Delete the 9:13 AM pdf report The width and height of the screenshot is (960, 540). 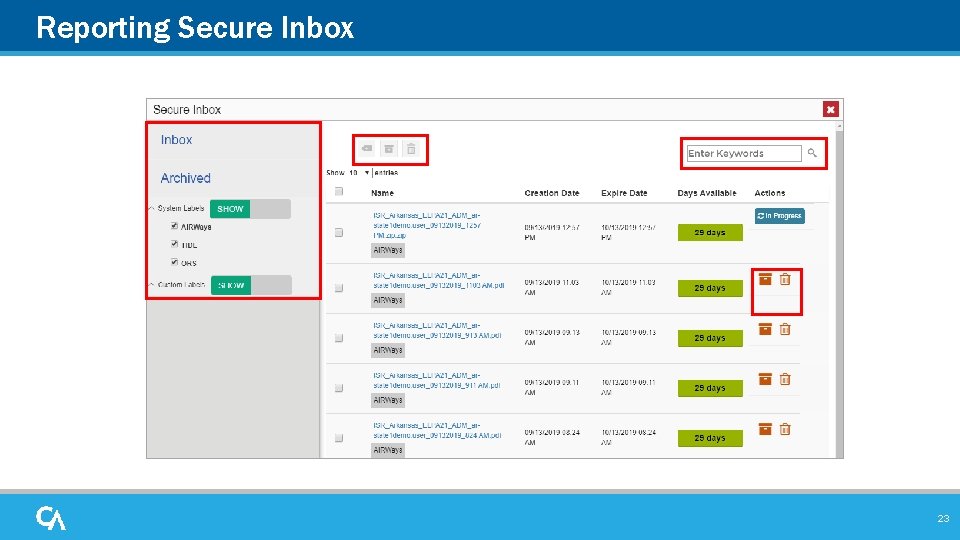tap(785, 329)
